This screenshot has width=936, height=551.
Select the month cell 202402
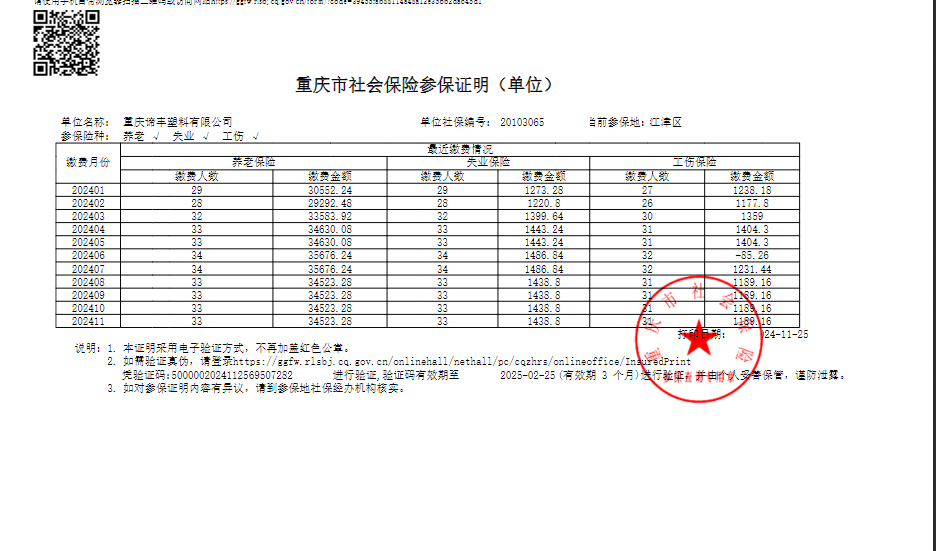point(88,204)
